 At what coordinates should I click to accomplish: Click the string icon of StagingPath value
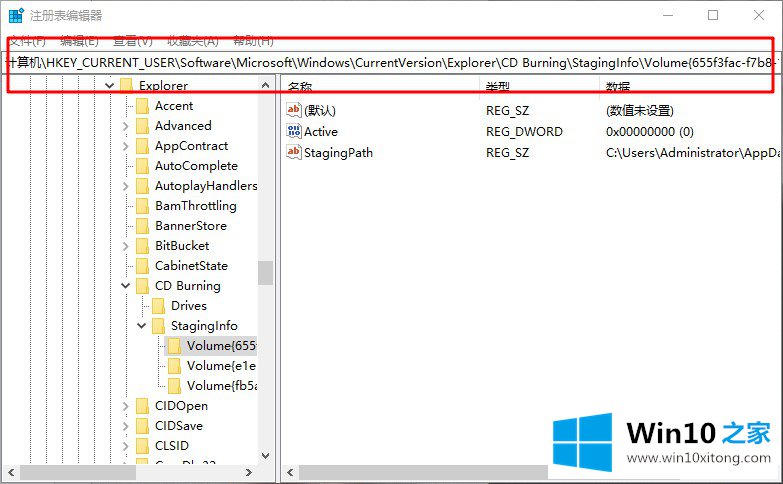click(x=294, y=152)
